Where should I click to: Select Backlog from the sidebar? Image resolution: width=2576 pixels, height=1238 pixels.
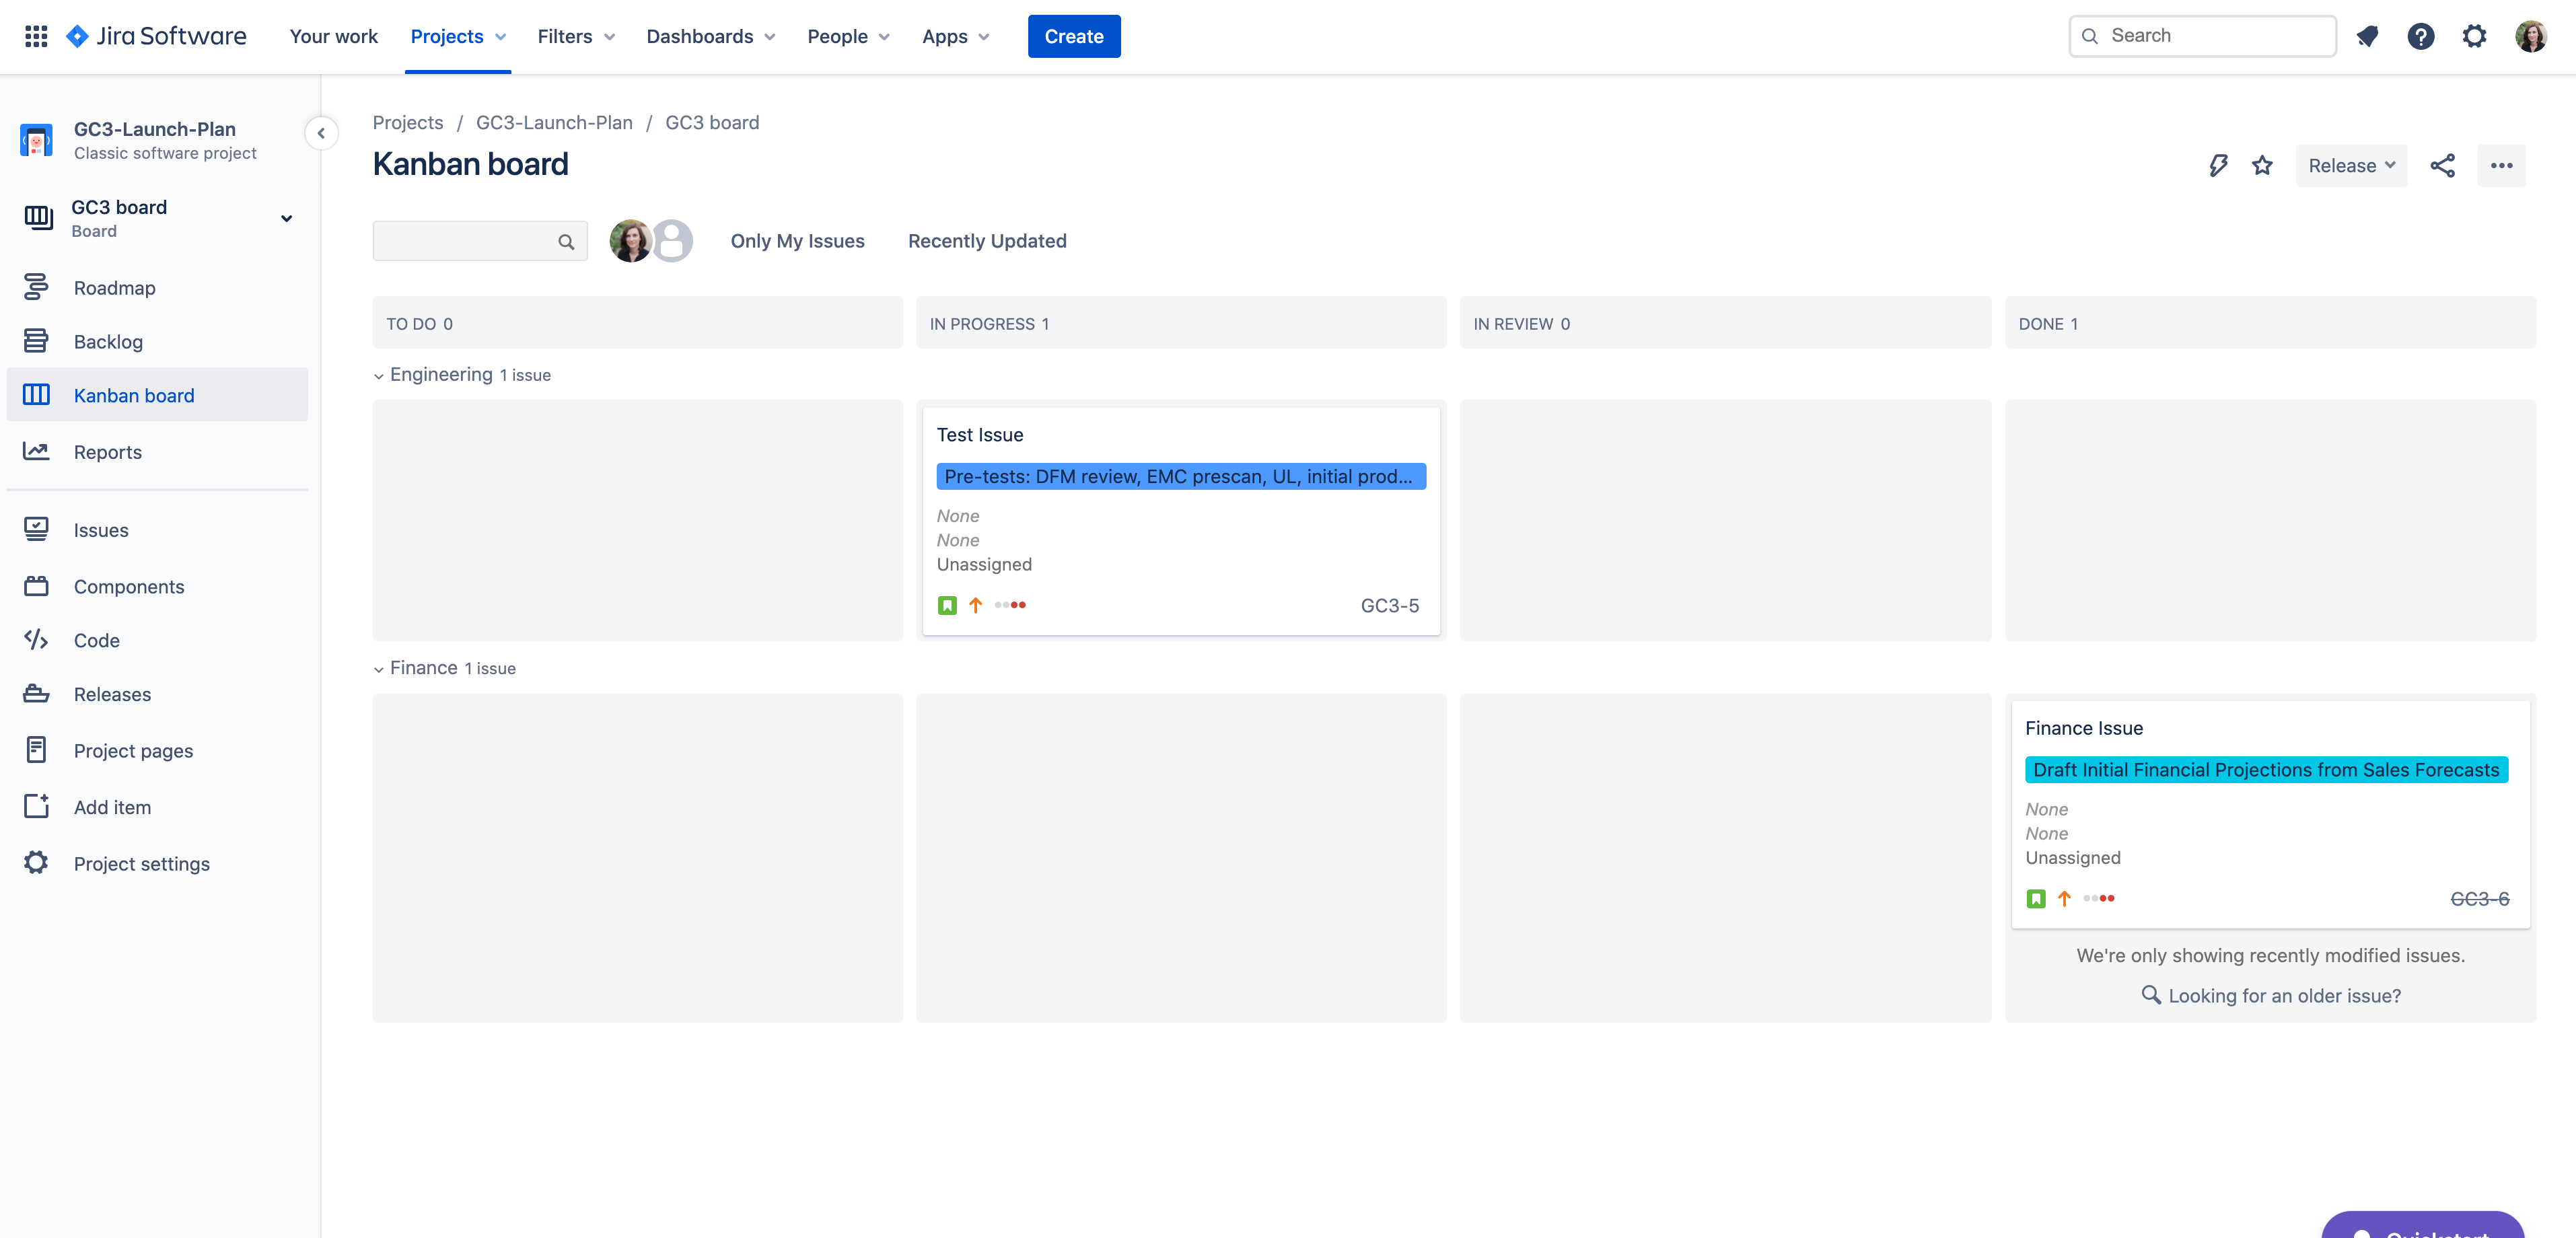click(108, 341)
